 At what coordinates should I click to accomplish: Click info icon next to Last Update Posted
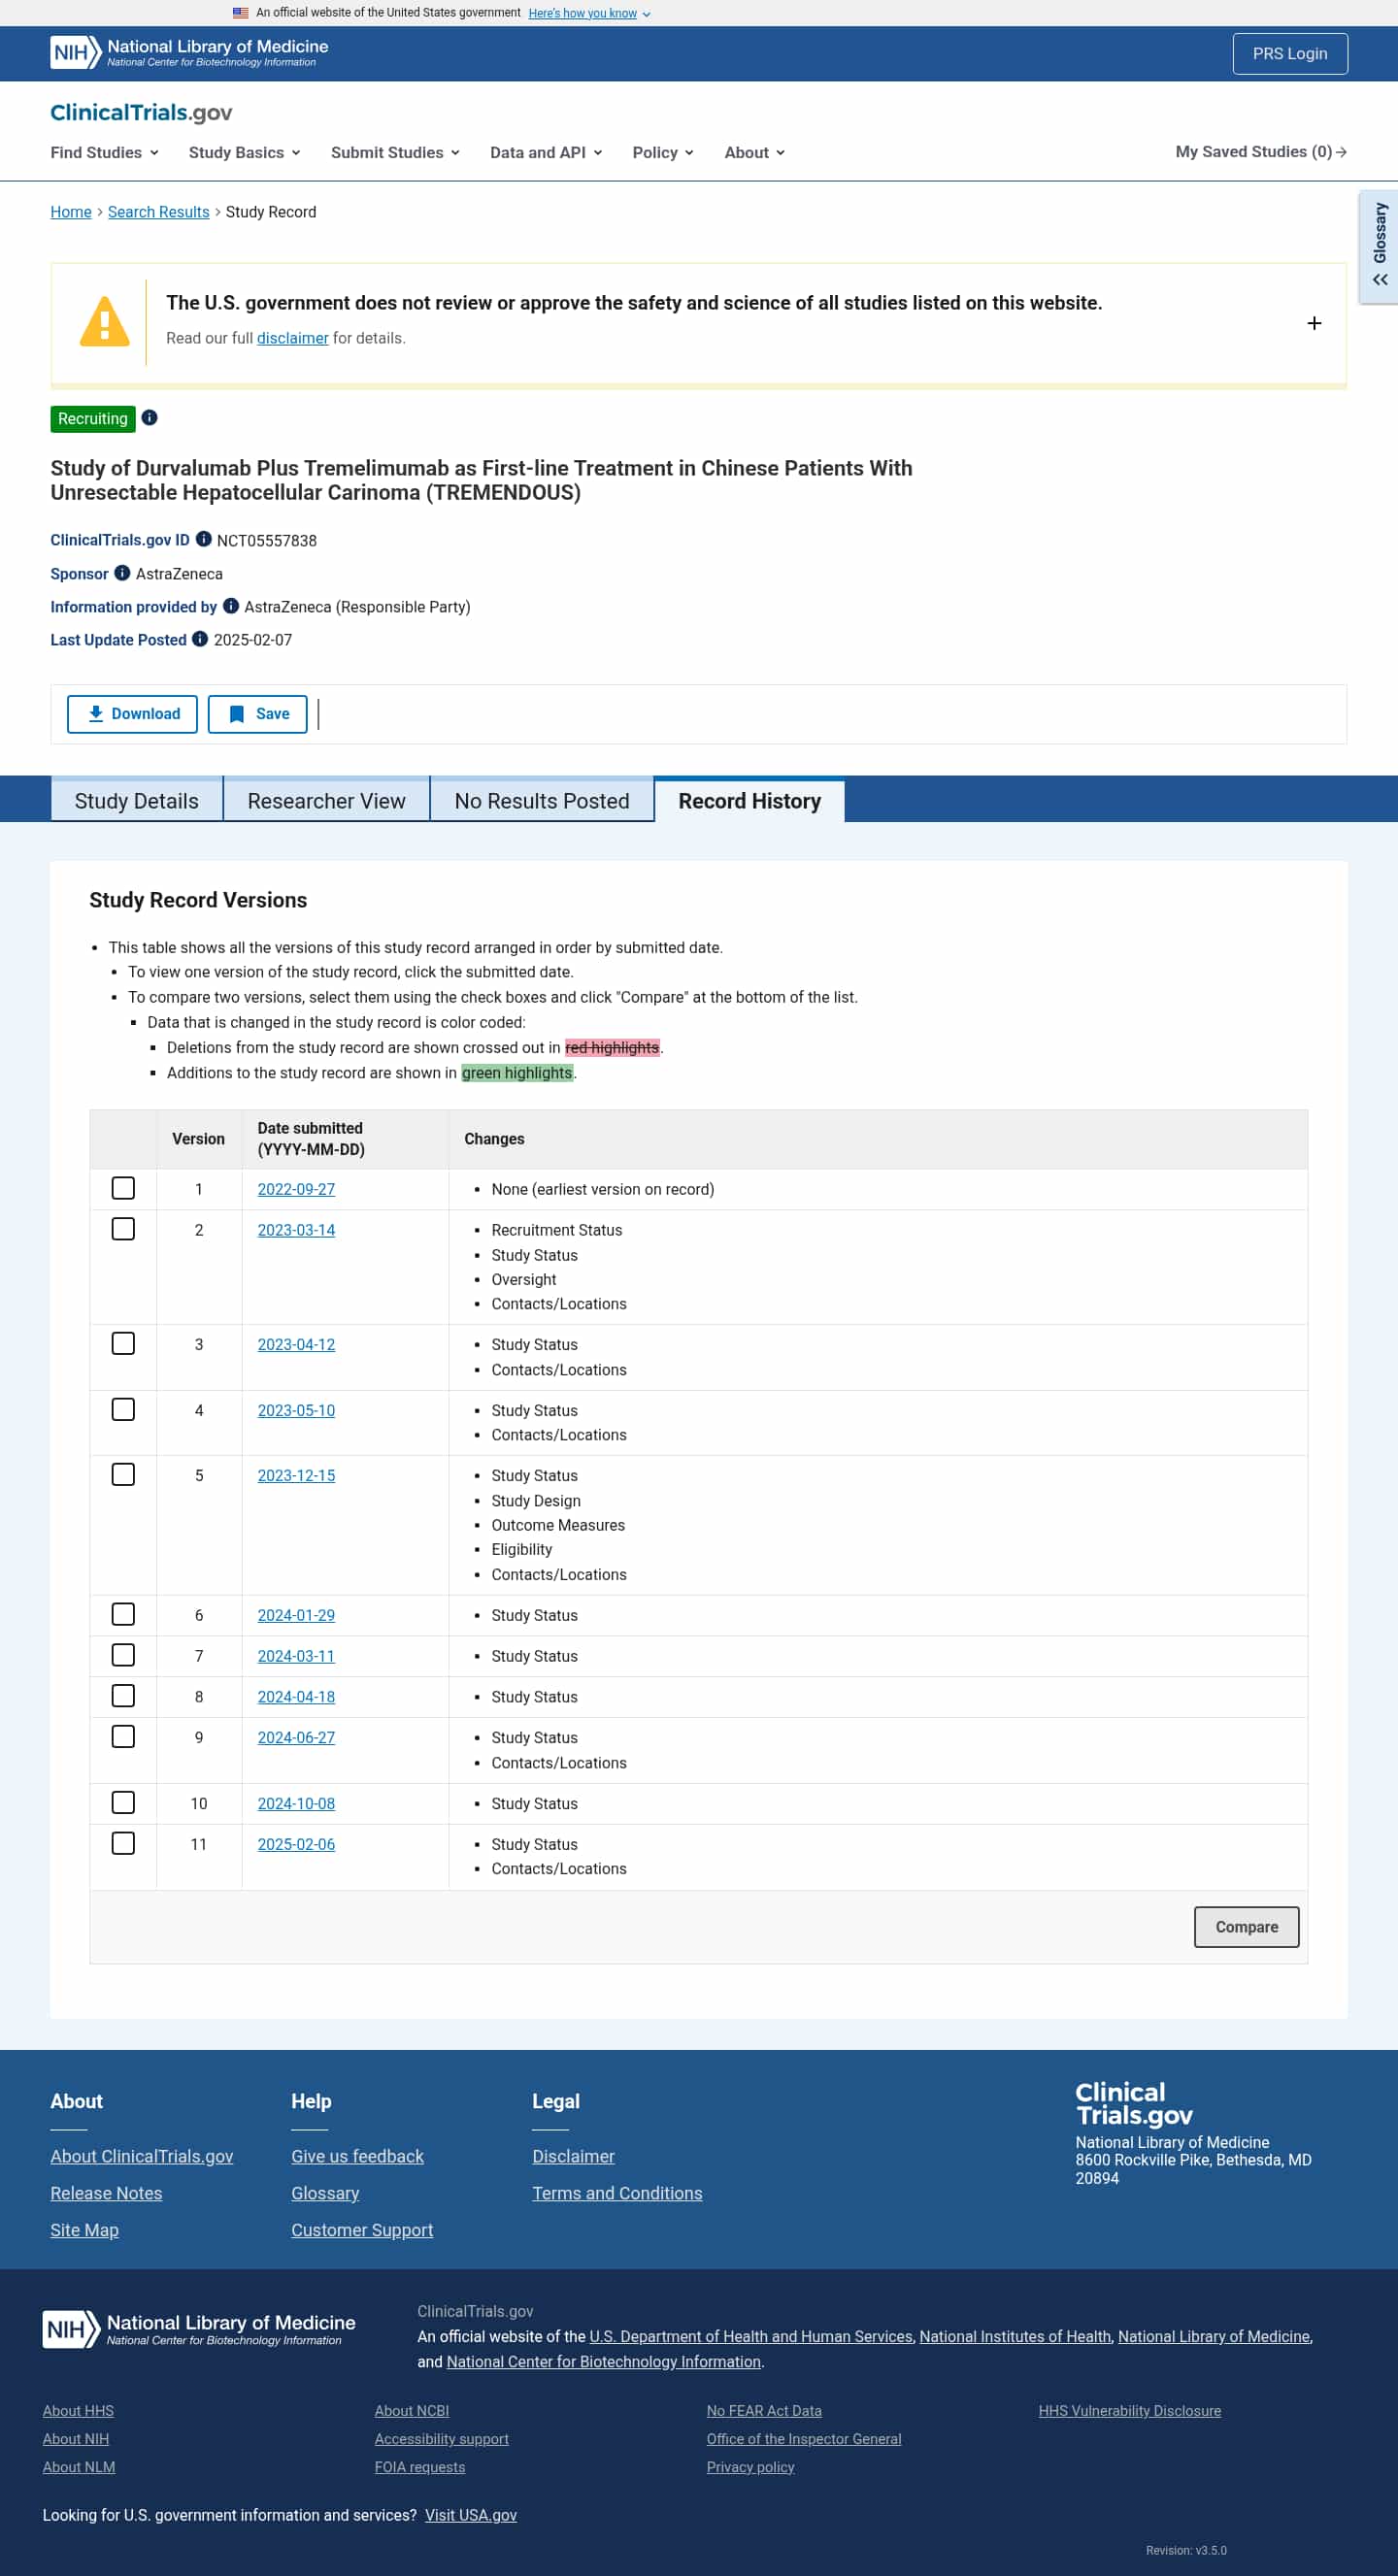tap(200, 639)
